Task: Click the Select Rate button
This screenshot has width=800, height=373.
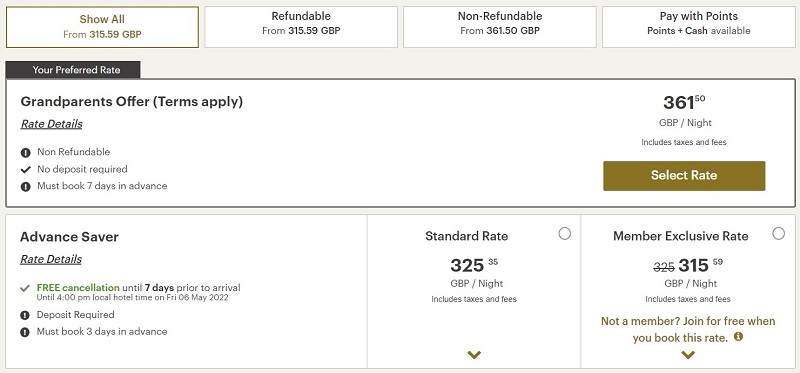Action: pos(684,176)
